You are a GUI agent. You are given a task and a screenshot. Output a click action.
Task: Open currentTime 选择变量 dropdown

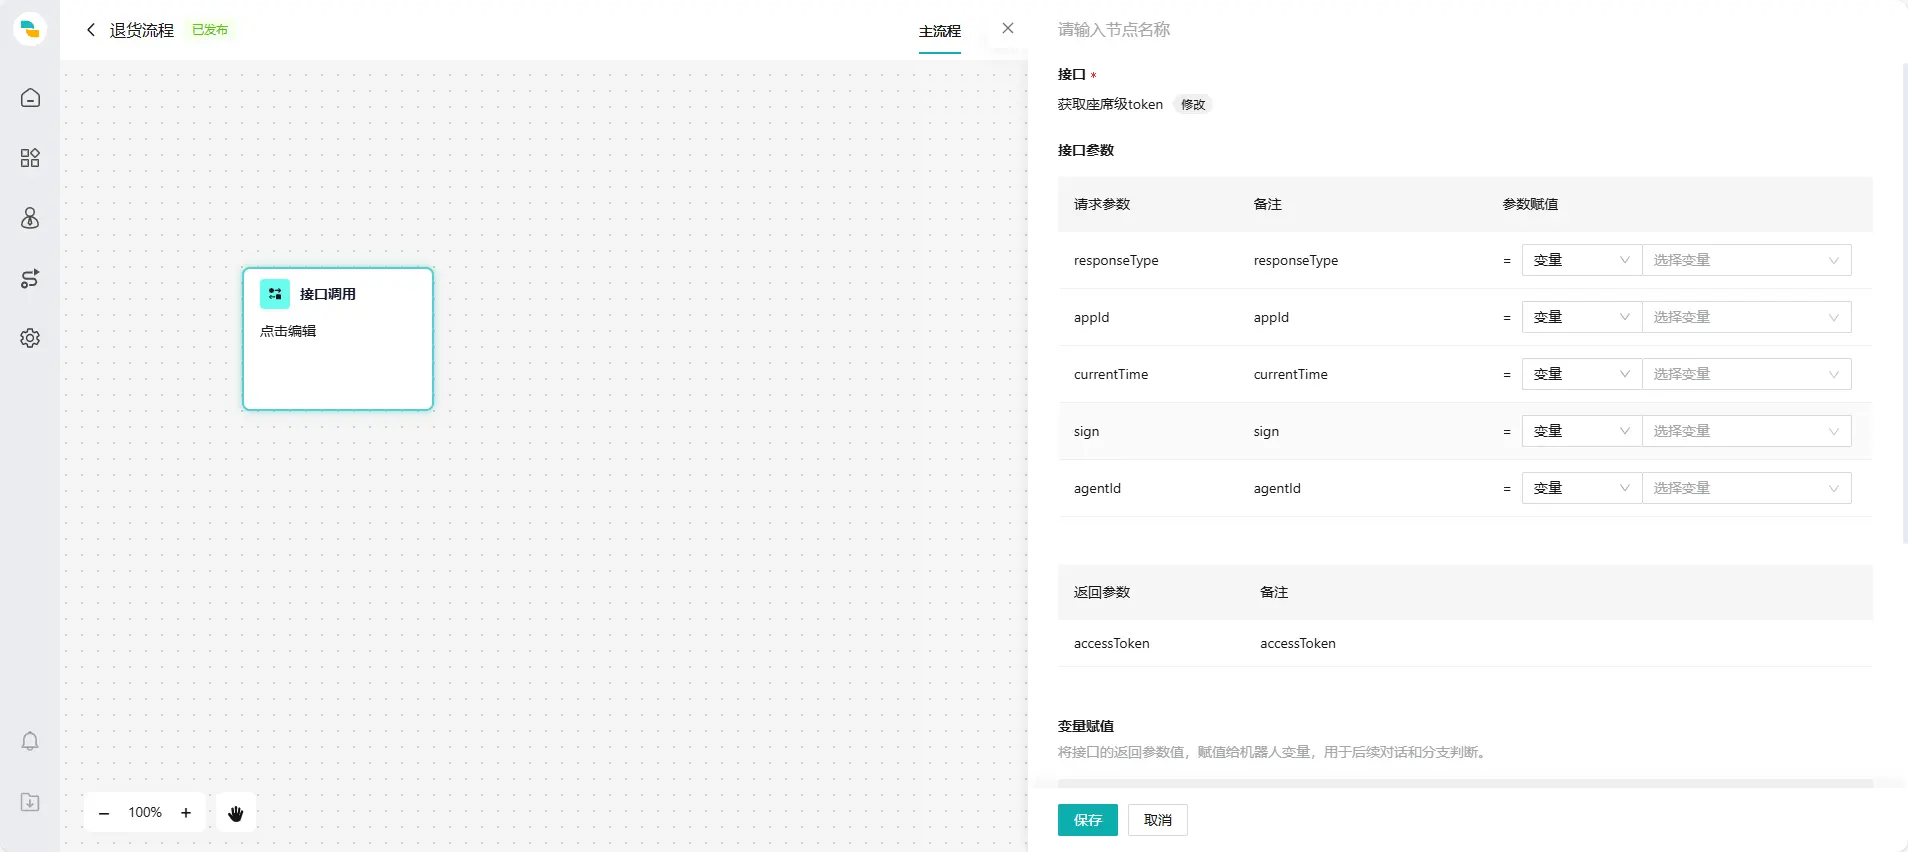pos(1746,374)
